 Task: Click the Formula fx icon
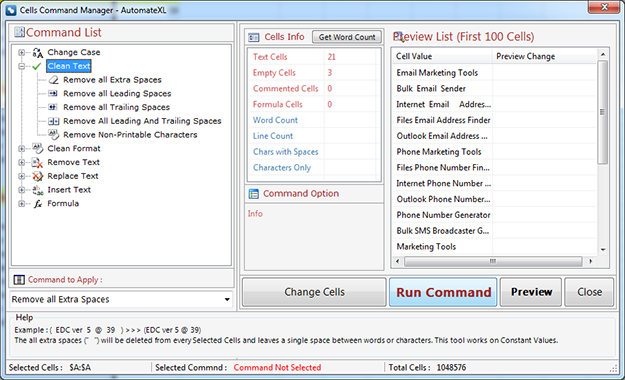tap(37, 204)
